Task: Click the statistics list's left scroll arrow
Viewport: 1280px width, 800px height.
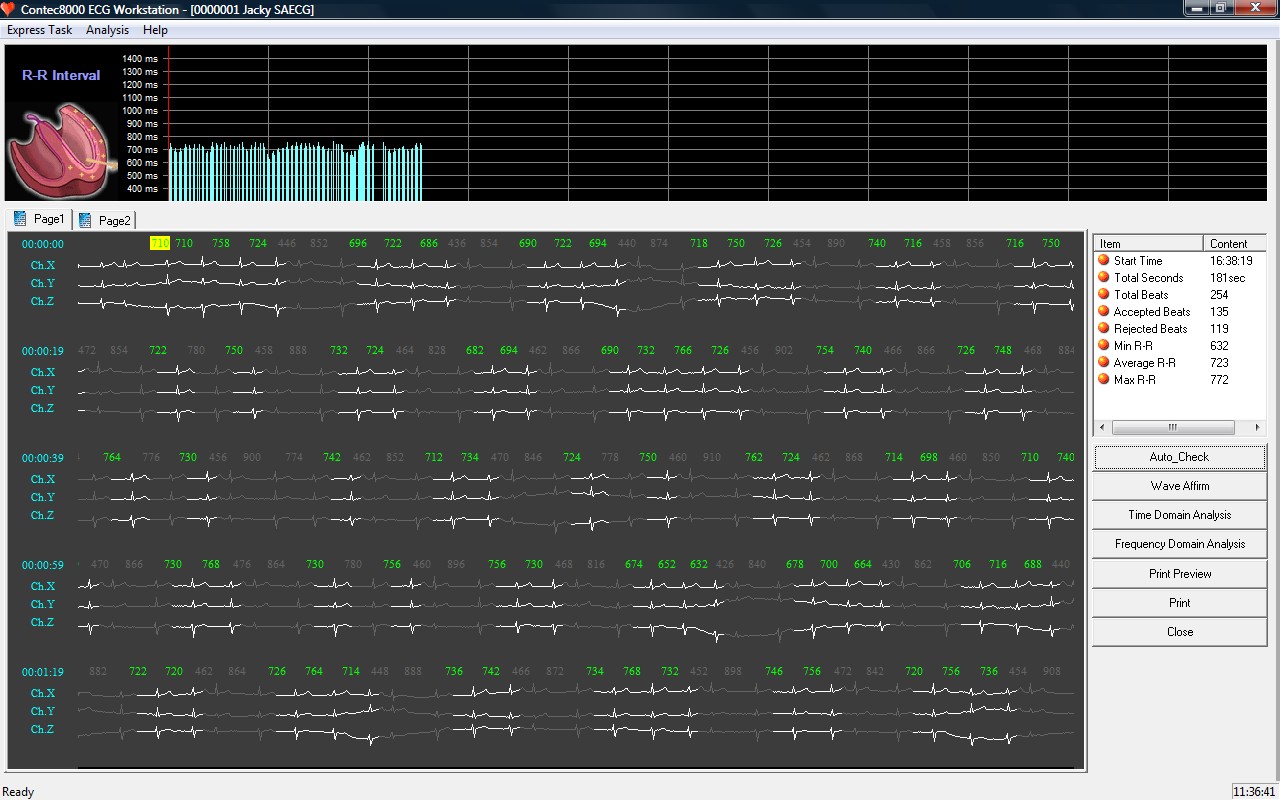Action: 1102,427
